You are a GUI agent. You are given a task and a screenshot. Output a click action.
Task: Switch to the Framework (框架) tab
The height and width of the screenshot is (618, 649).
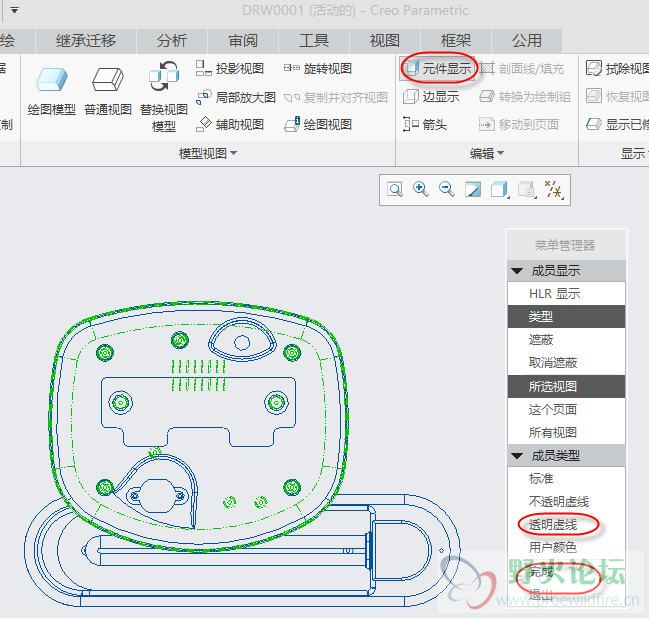(x=456, y=41)
